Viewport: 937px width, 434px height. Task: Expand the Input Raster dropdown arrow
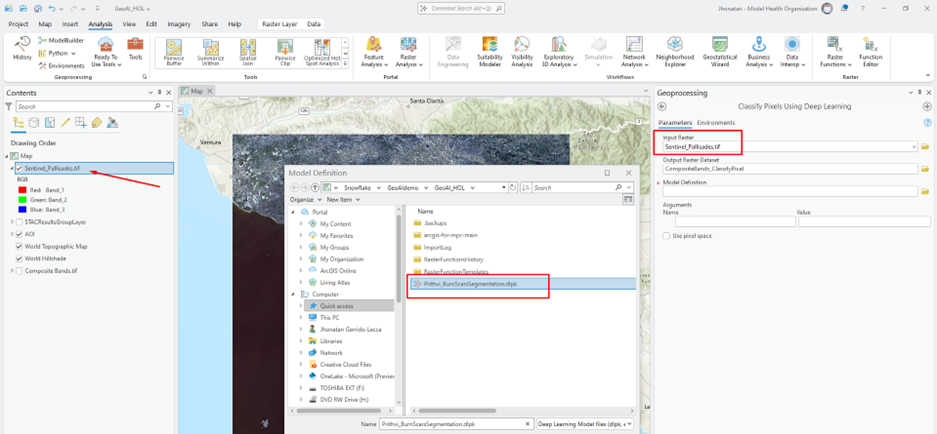point(914,146)
